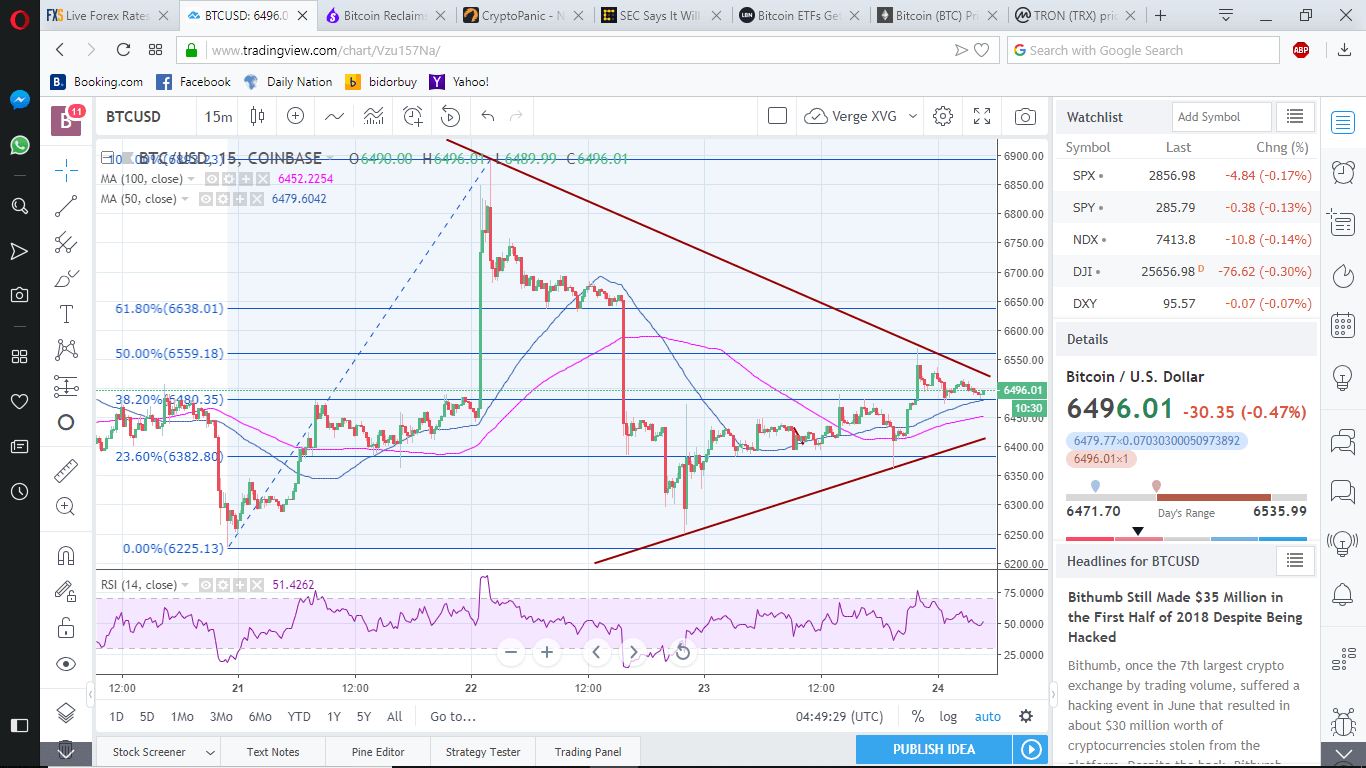The width and height of the screenshot is (1366, 768).
Task: Open the candlestick chart style selector
Action: (x=257, y=117)
